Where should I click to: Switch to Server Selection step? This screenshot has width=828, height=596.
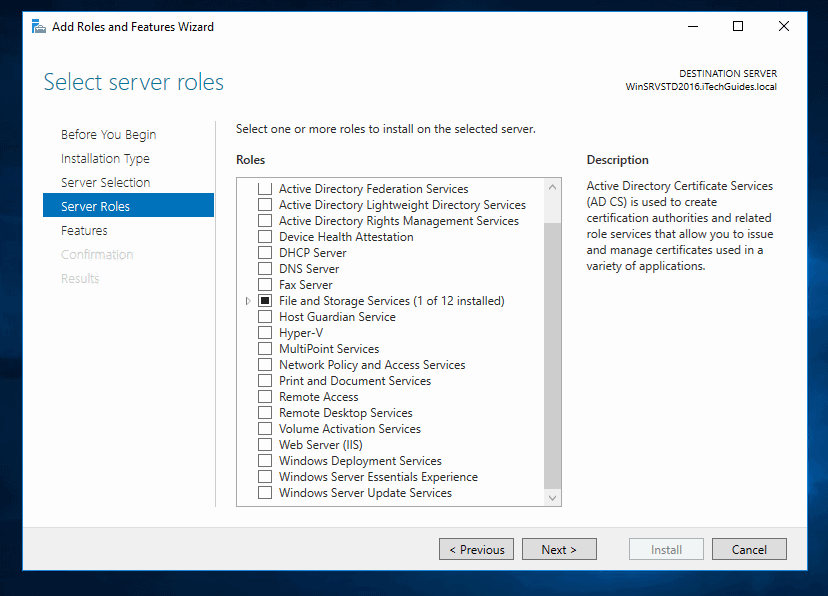tap(105, 183)
